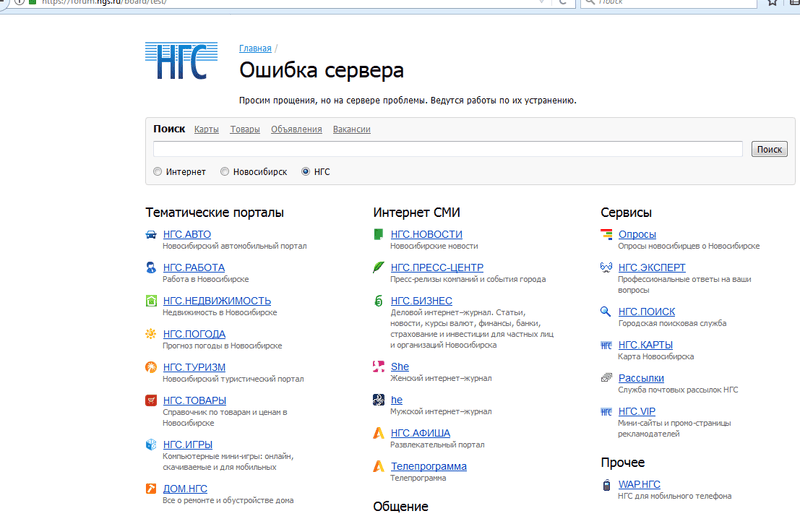This screenshot has width=800, height=514.
Task: Open the he magazine link
Action: (x=397, y=400)
